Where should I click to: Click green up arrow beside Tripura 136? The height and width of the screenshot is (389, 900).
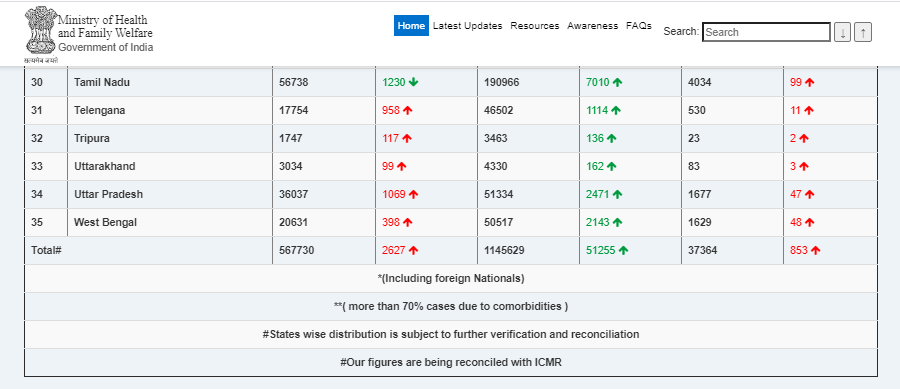tap(611, 138)
